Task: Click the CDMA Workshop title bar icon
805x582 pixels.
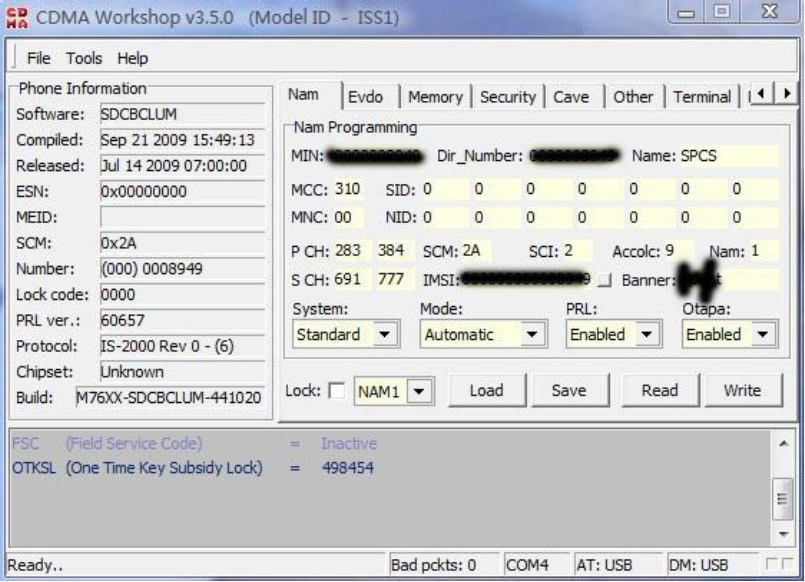Action: pos(17,17)
